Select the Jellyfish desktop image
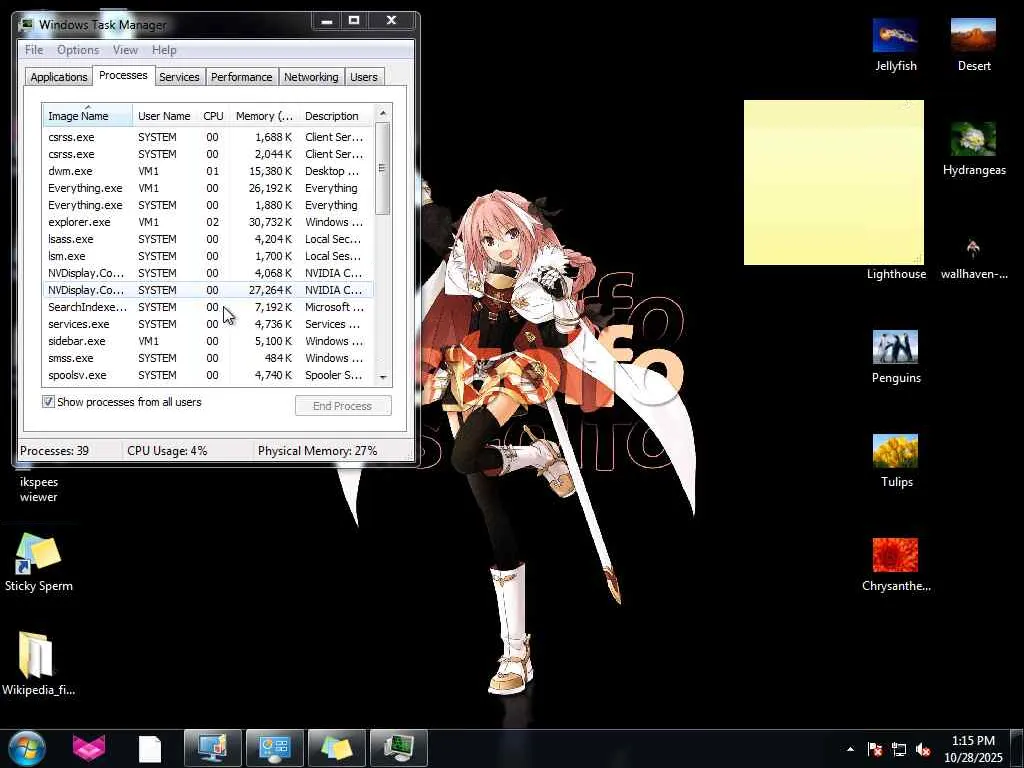 coord(895,44)
